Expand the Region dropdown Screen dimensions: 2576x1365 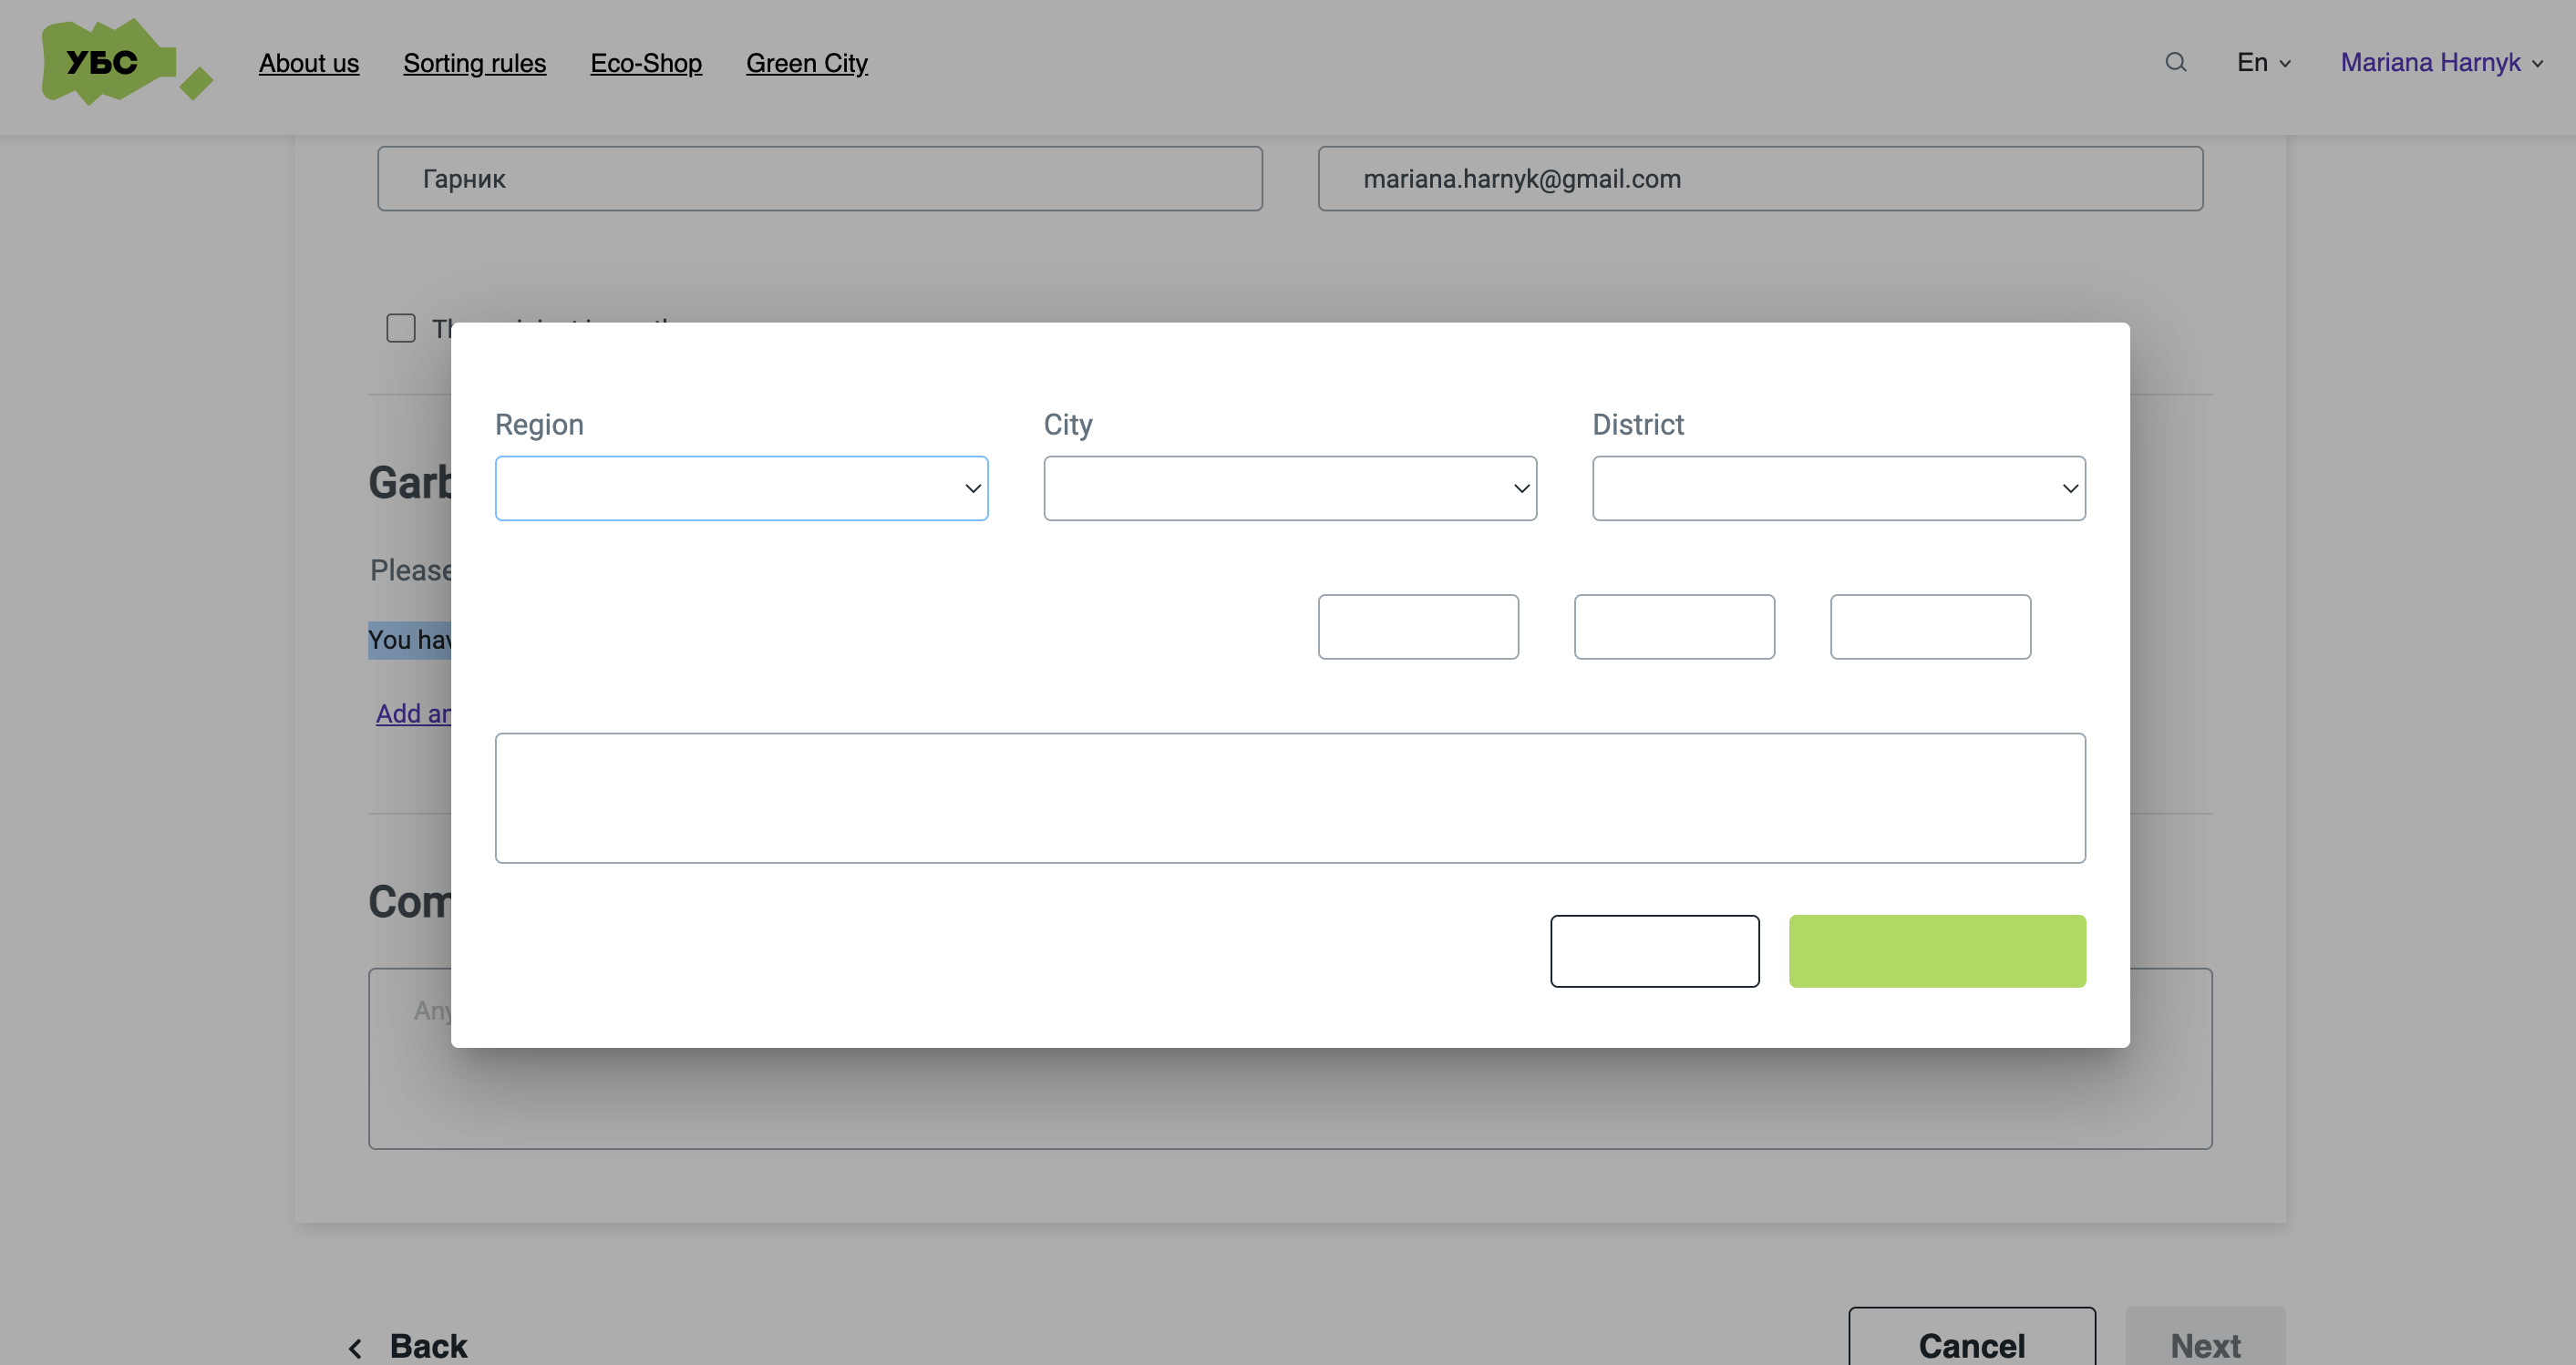(740, 488)
